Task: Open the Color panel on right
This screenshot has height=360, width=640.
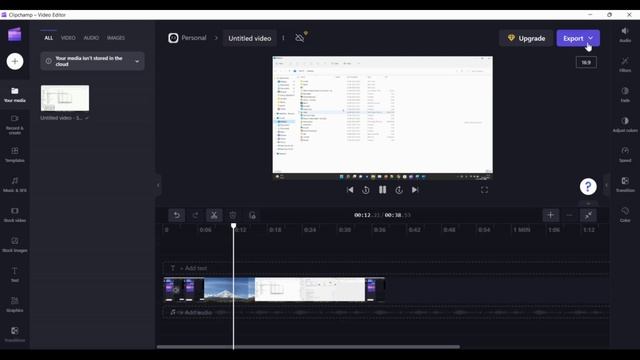Action: coord(625,215)
